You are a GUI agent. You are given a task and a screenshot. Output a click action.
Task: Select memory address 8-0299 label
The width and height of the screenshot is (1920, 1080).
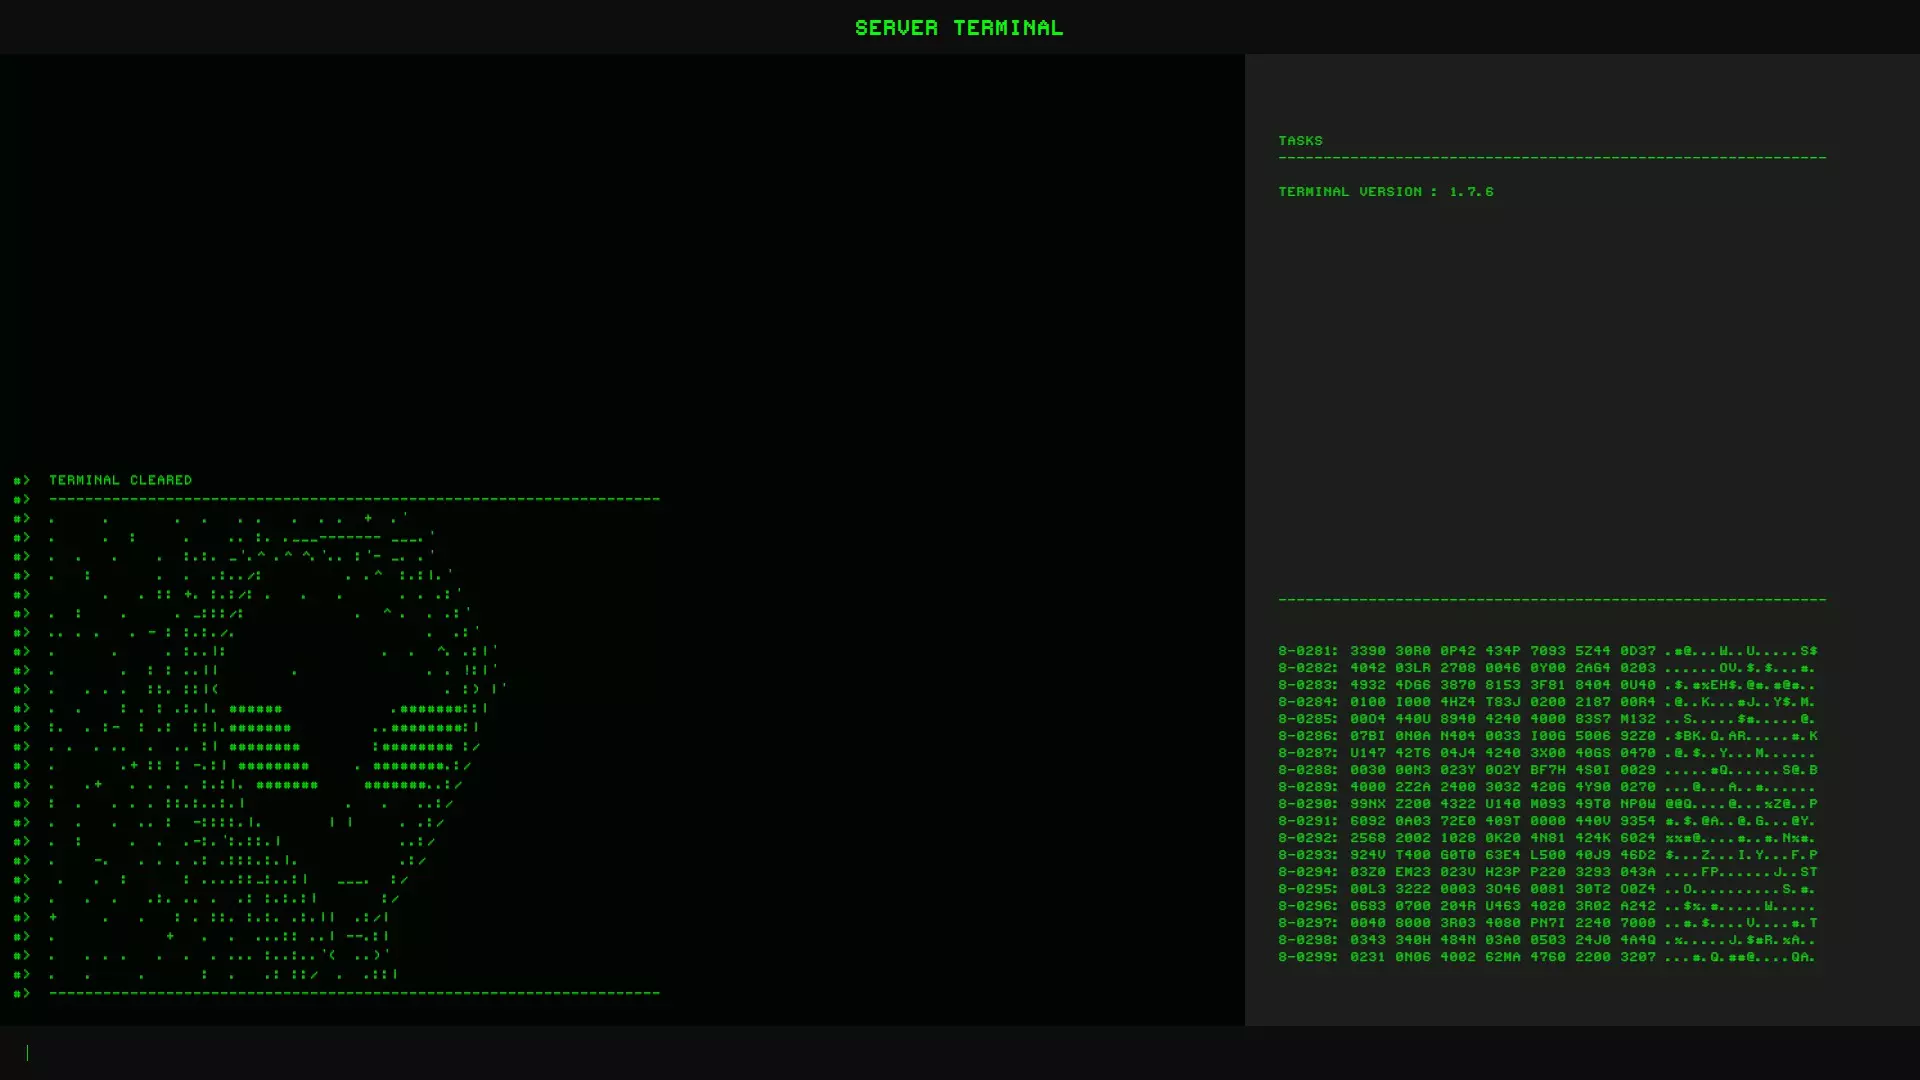(x=1307, y=957)
